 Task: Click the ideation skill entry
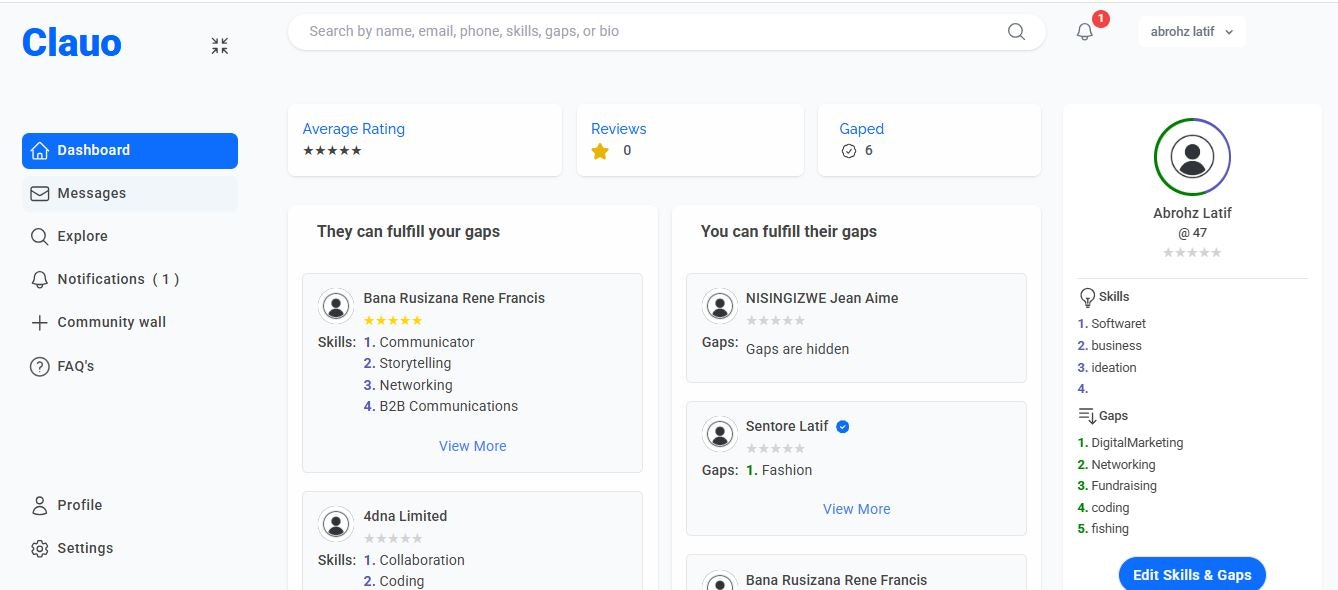coord(1114,368)
